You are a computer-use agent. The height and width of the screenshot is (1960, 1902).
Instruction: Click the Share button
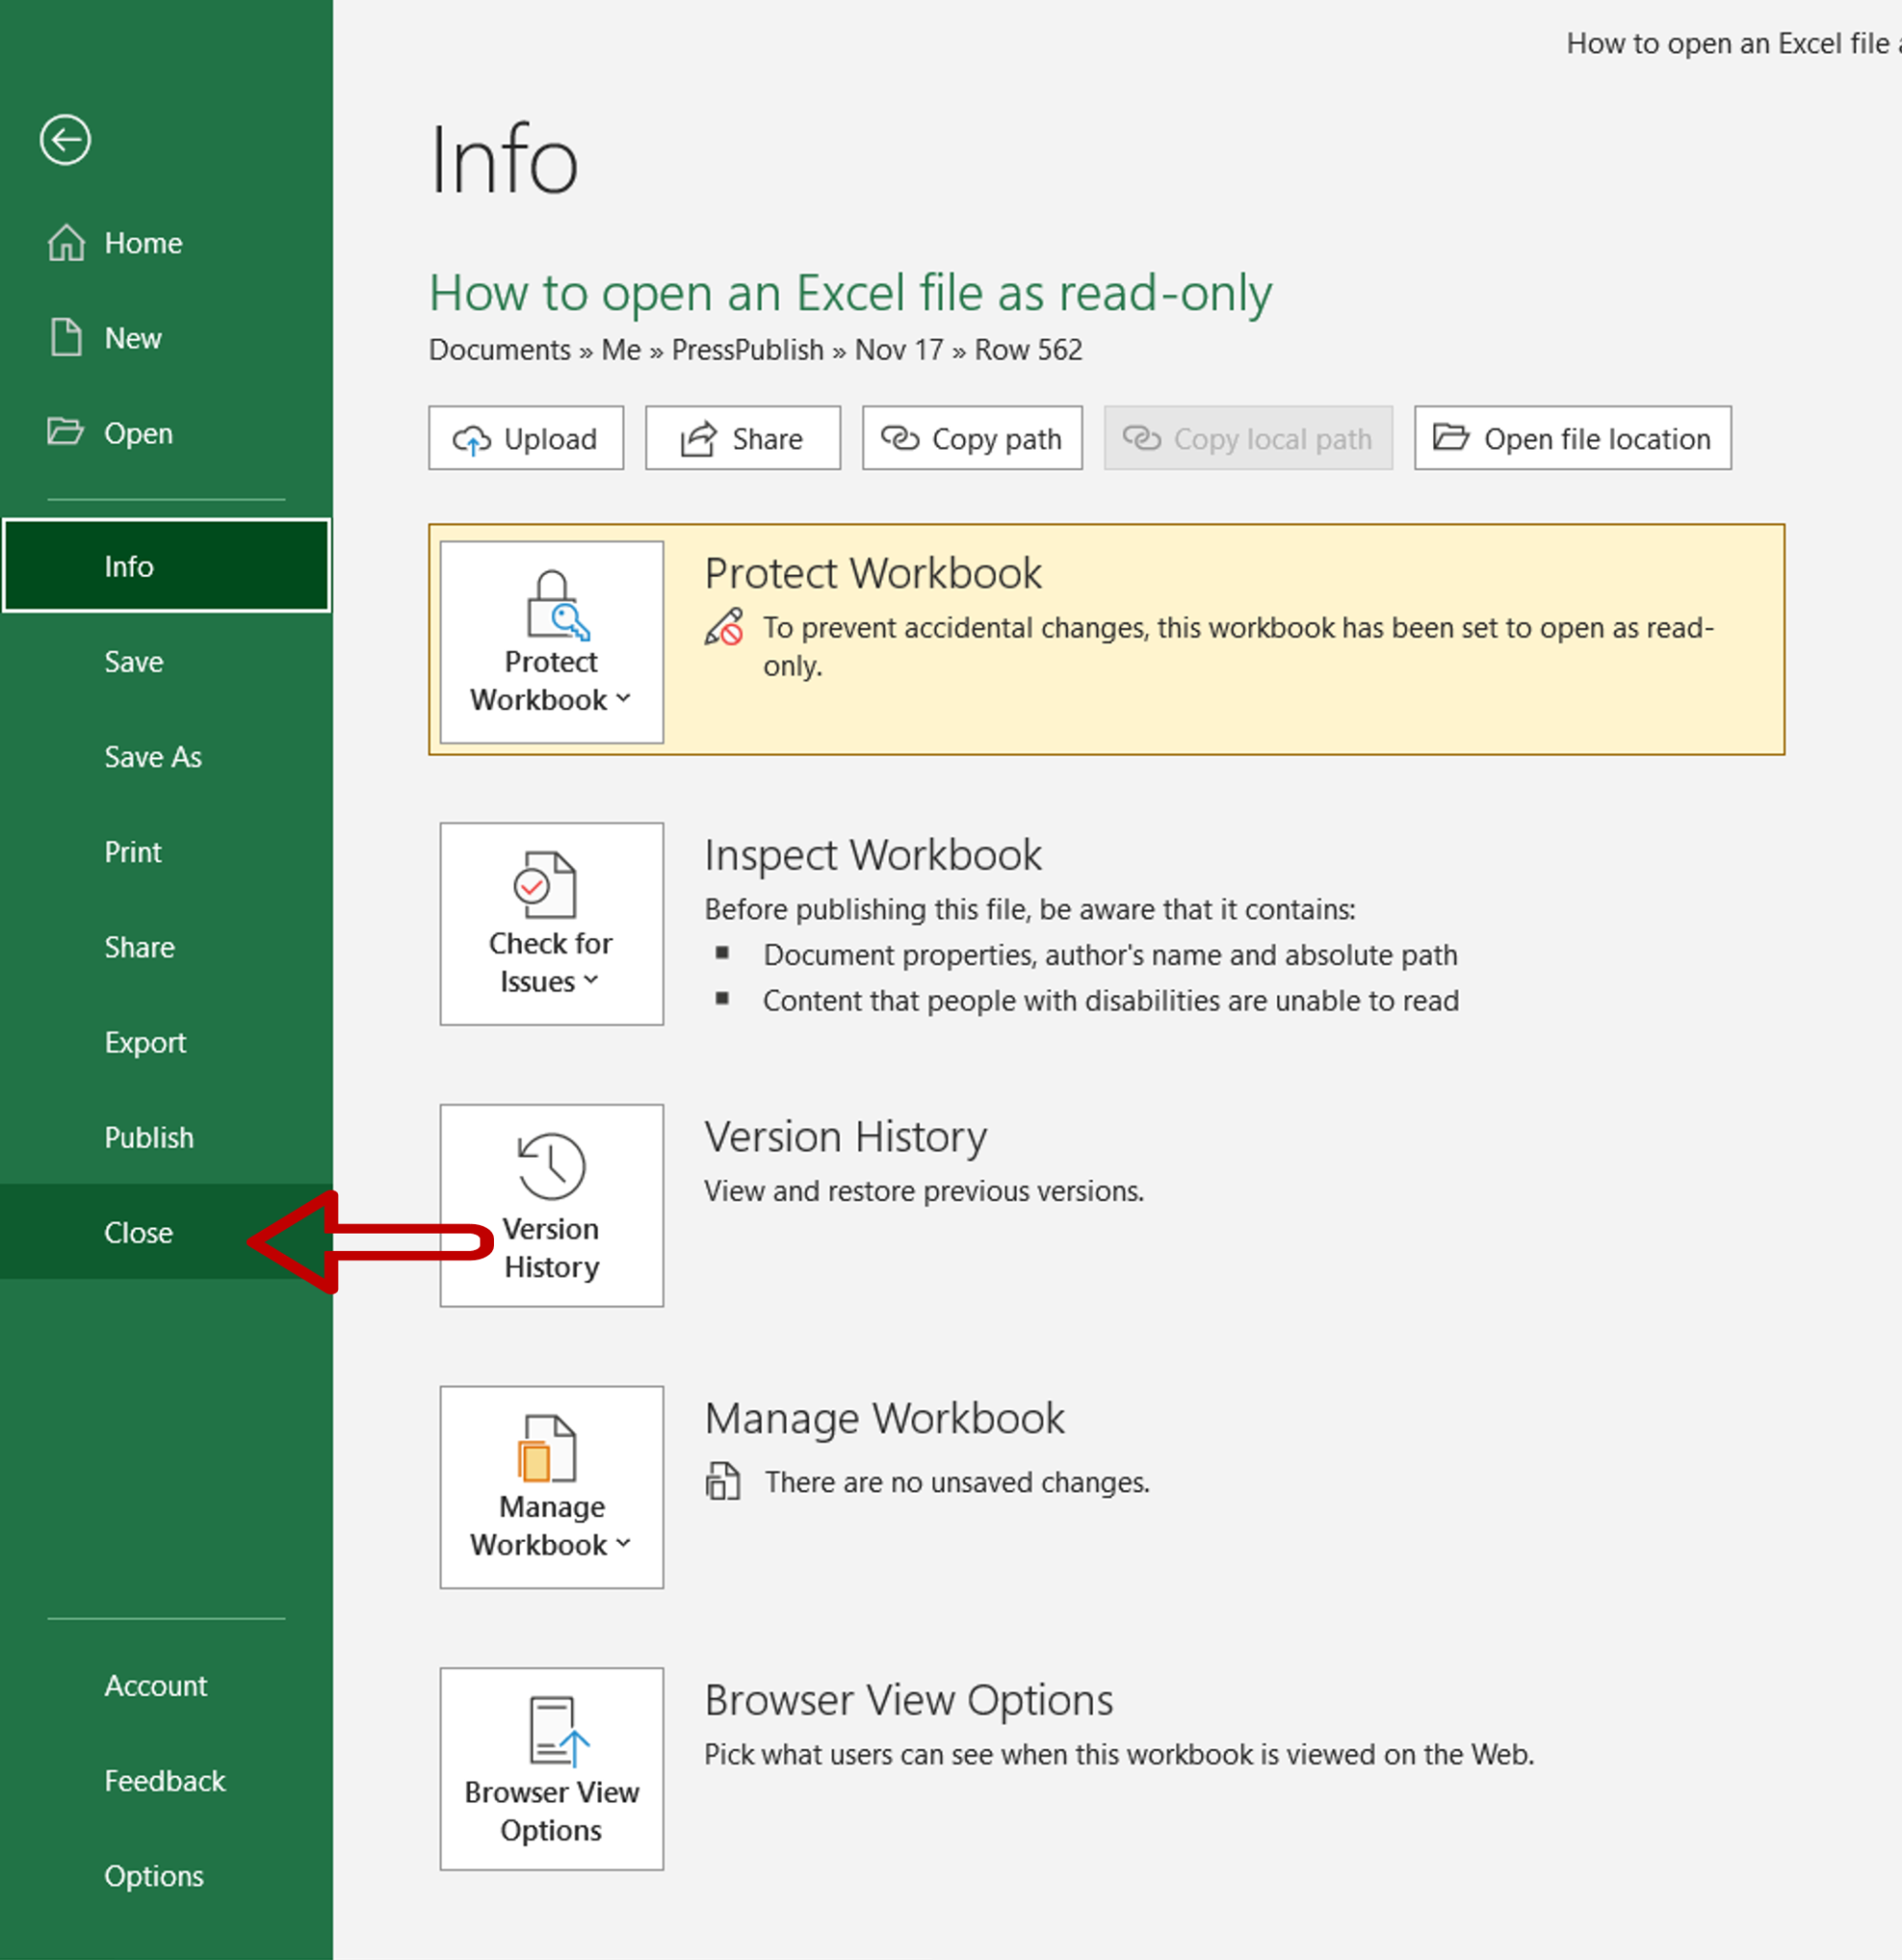(742, 438)
